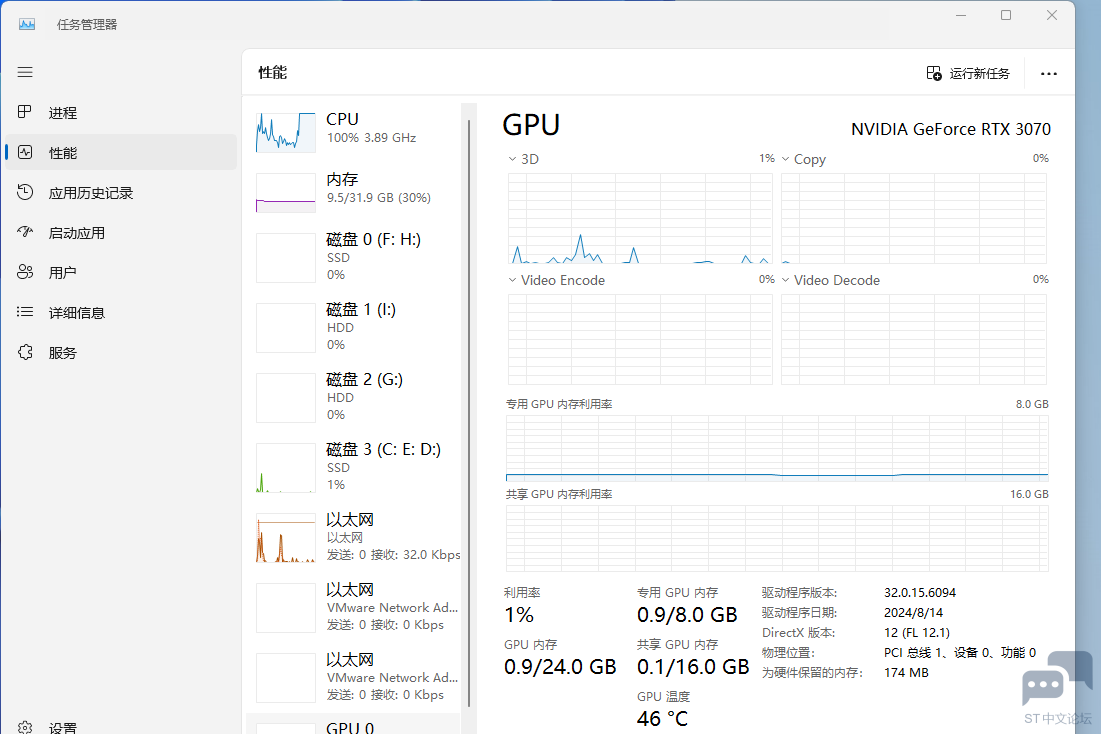Screen dimensions: 1101x734
Task: Open the three-dot more options menu
Action: point(1048,74)
